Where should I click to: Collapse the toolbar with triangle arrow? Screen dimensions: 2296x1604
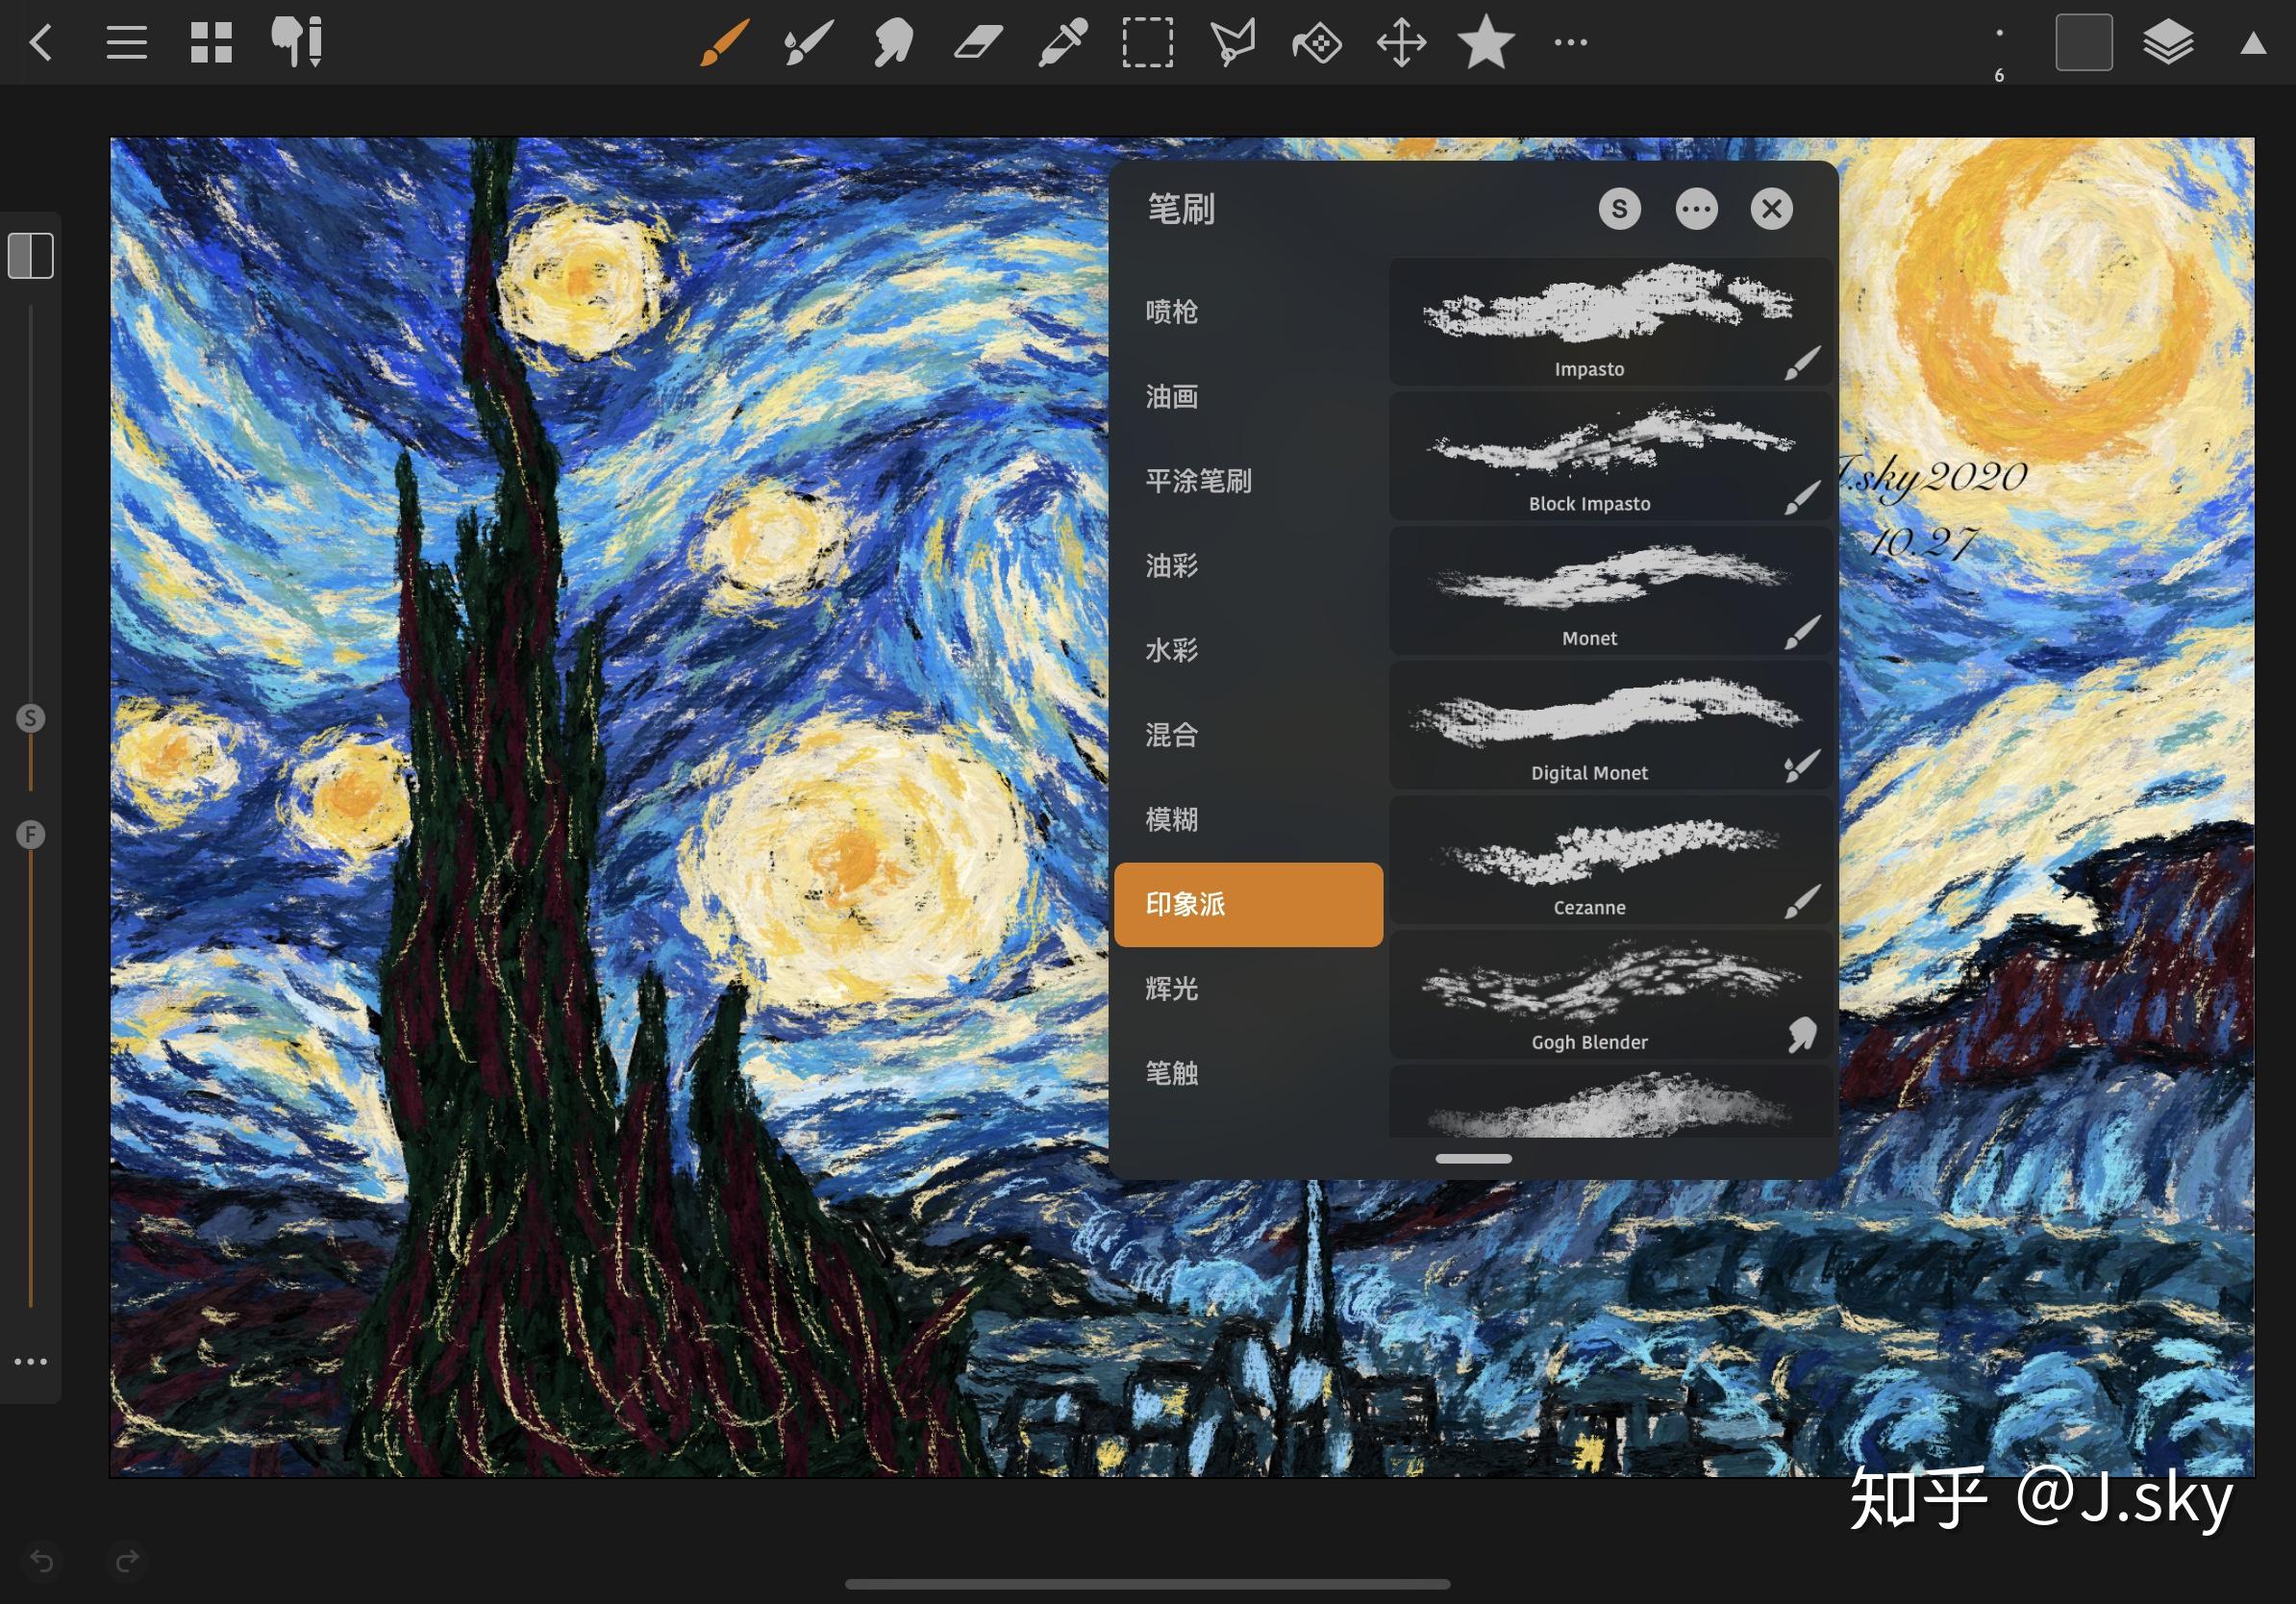(2253, 43)
